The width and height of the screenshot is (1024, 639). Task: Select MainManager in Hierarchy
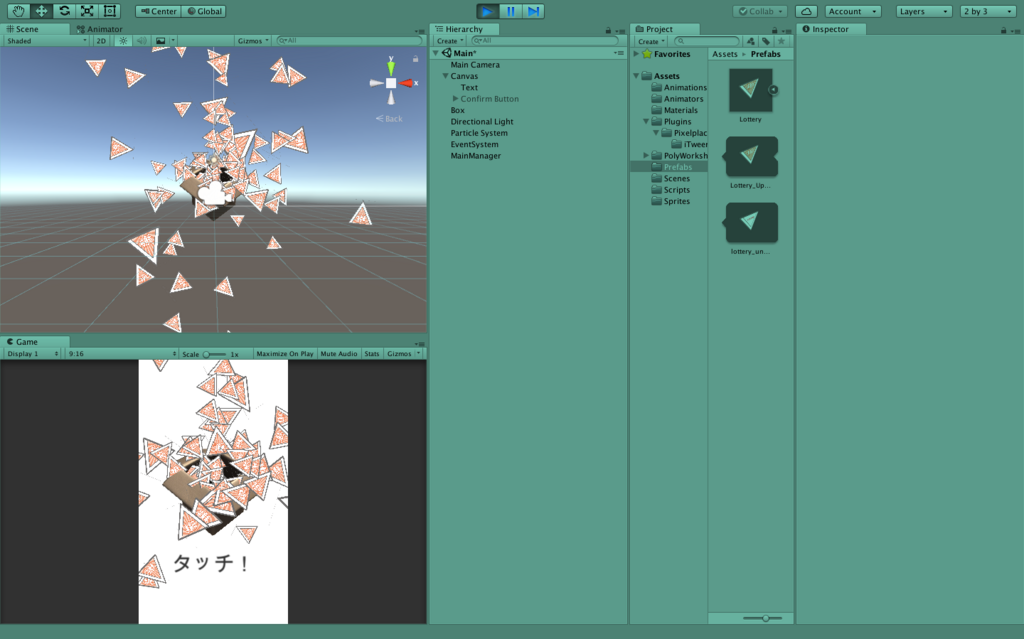click(475, 156)
